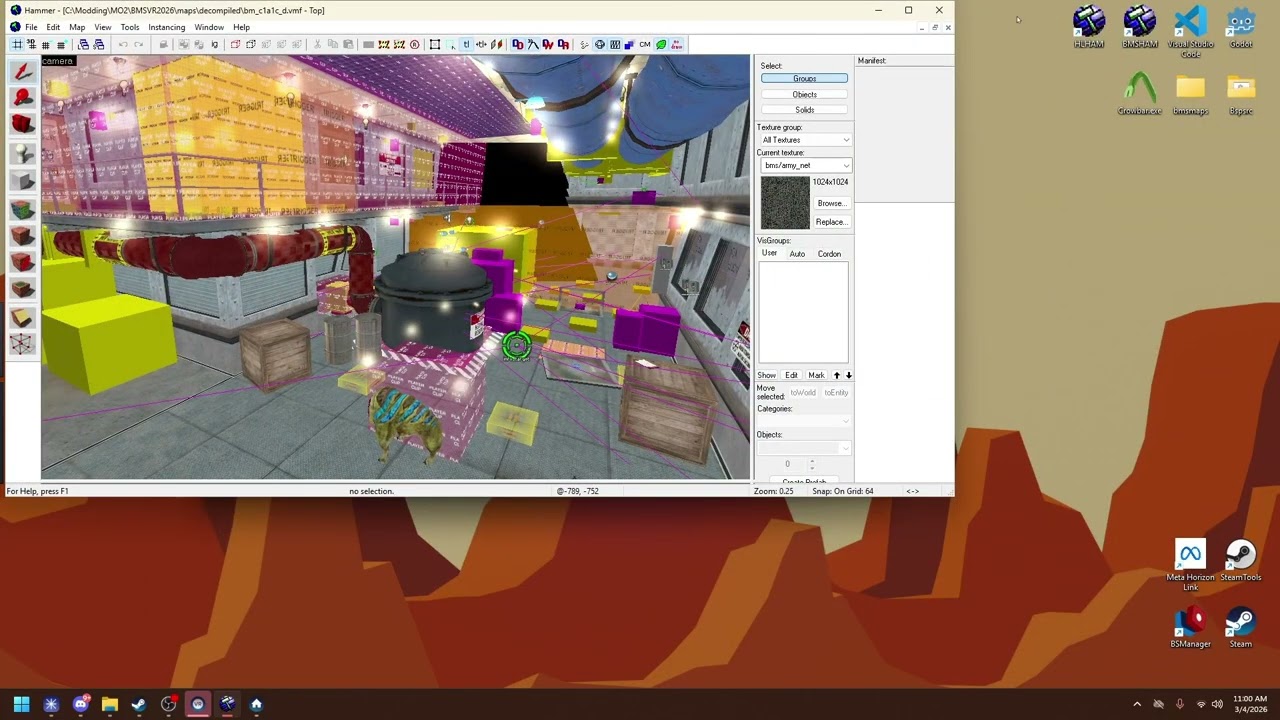Screen dimensions: 1280x720
Task: Open the Categories dropdown
Action: 846,421
